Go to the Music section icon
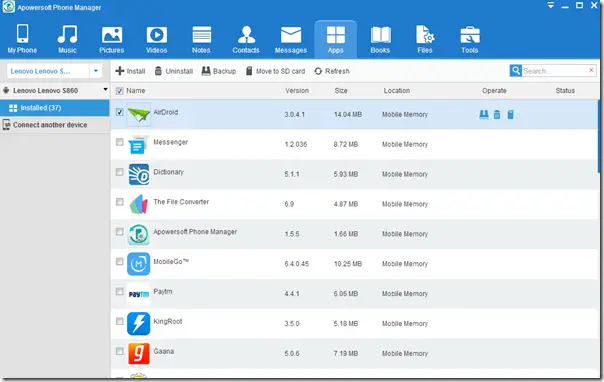The height and width of the screenshot is (382, 604). click(67, 34)
